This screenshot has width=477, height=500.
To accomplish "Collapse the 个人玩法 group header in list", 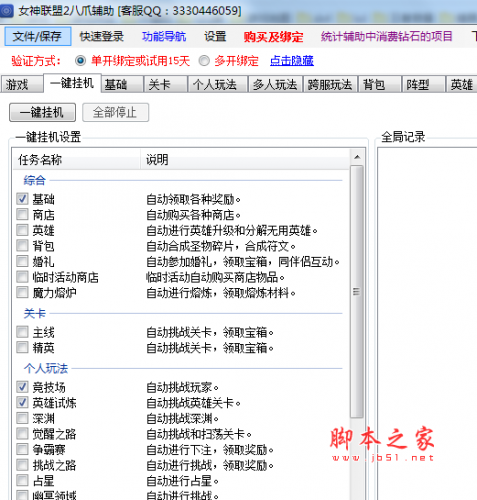I will click(x=46, y=368).
